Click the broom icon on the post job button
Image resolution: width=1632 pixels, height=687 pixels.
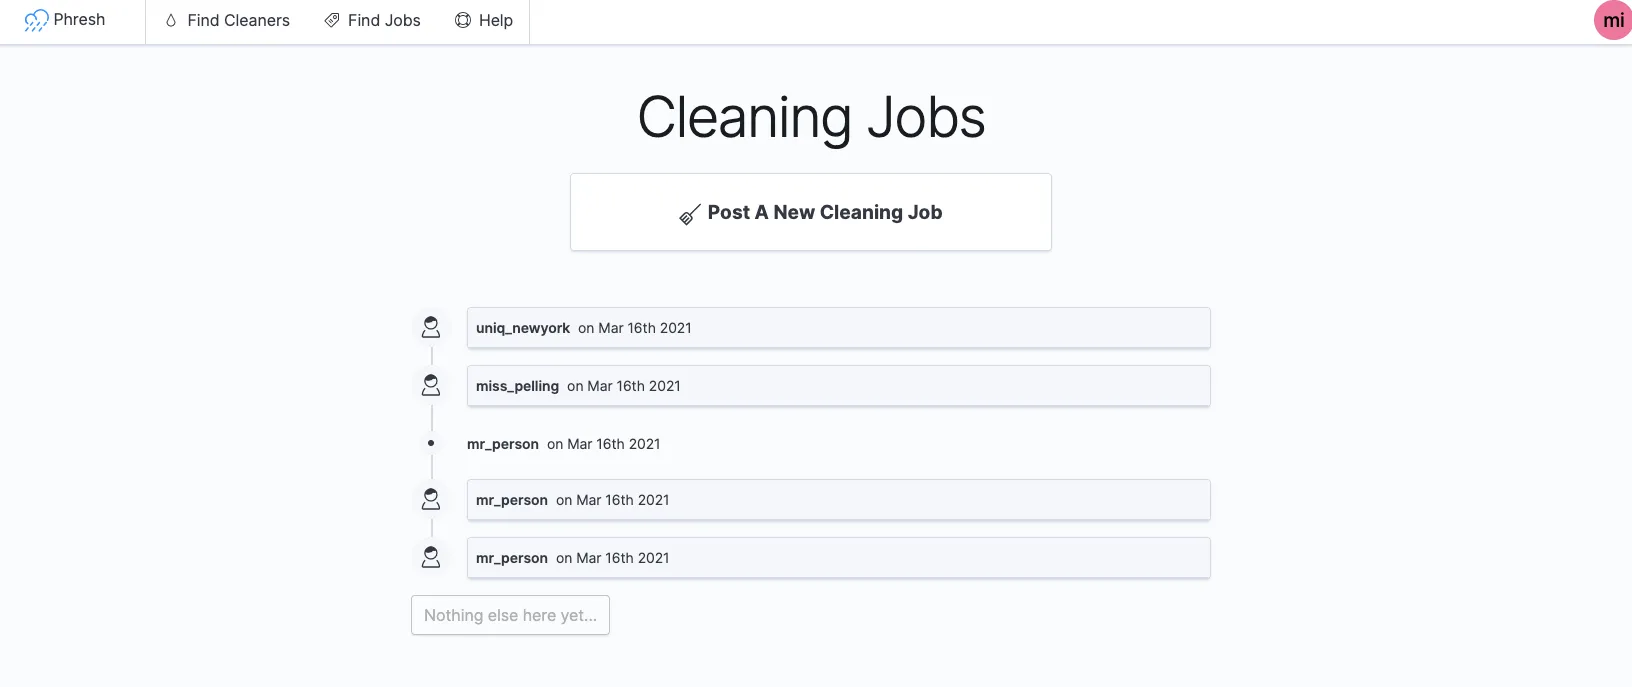click(x=689, y=214)
